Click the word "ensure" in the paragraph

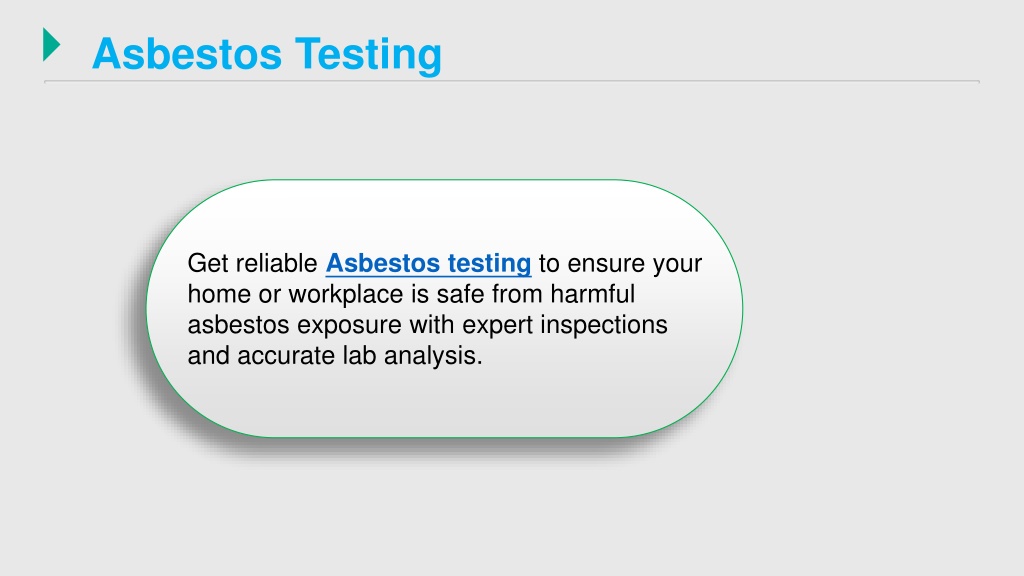tap(607, 264)
